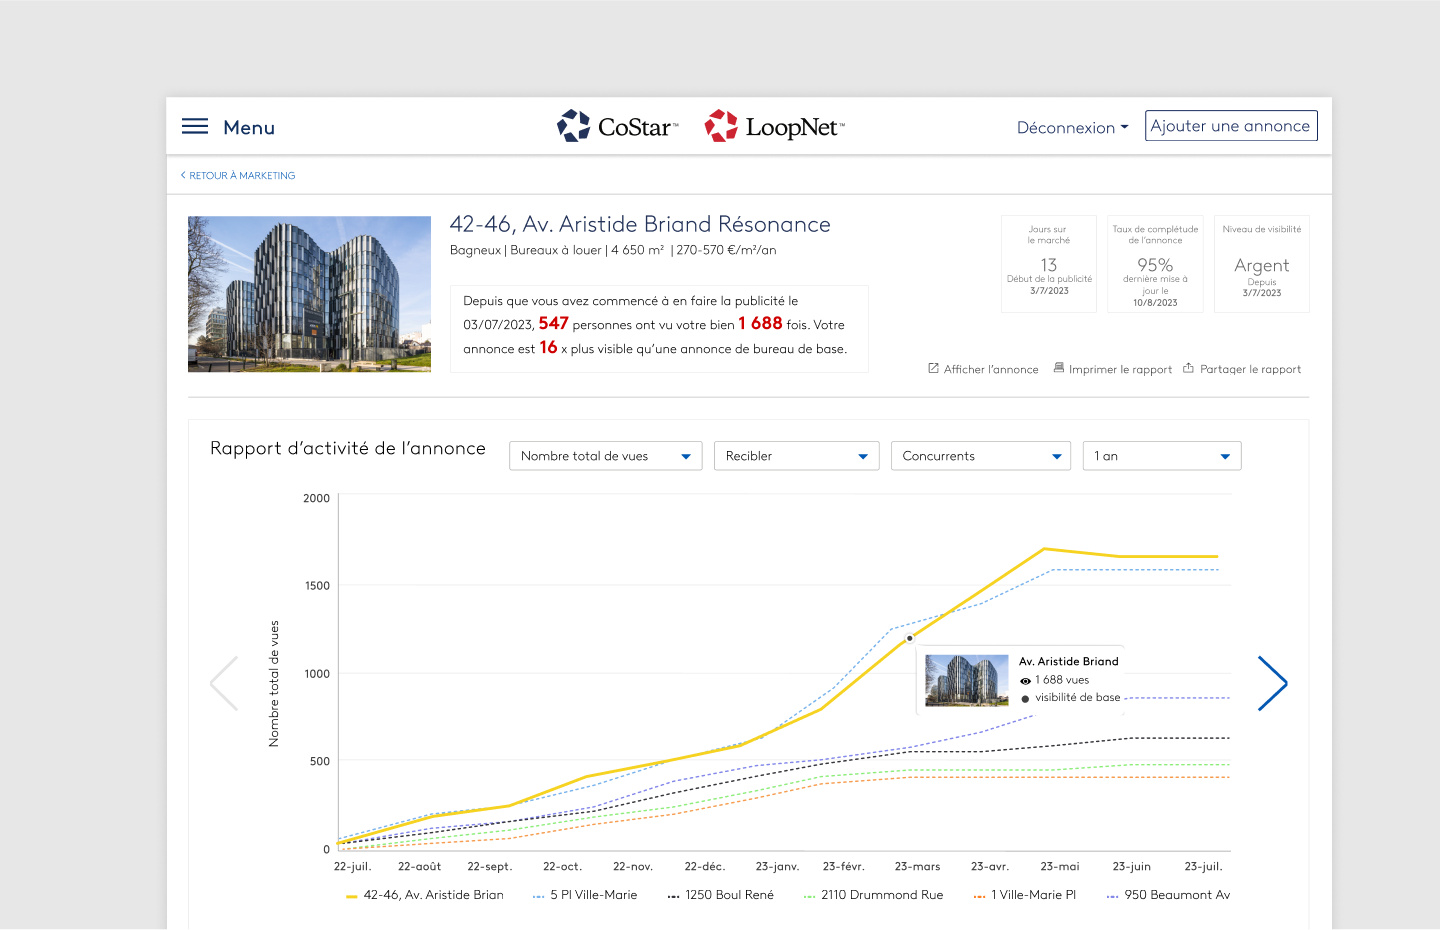Toggle the 2110 Drummond Rue legend series
The width and height of the screenshot is (1440, 930).
(x=874, y=895)
